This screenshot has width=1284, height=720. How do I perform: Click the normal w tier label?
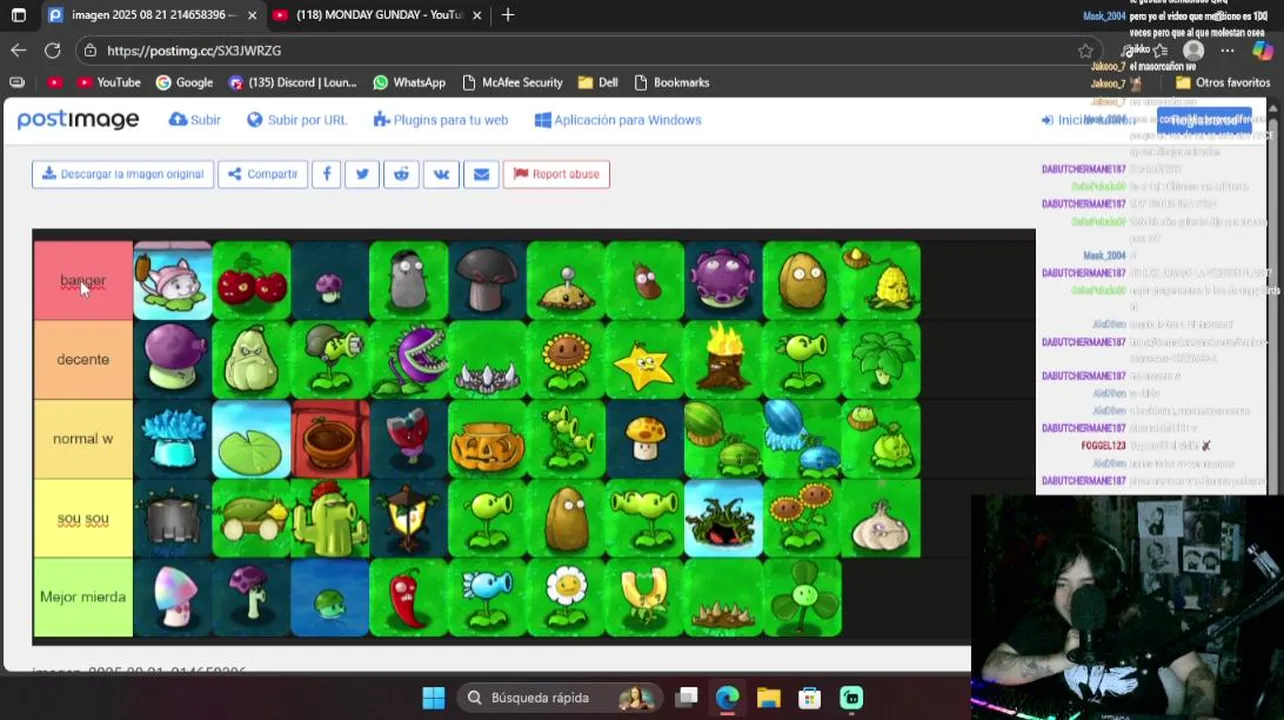pyautogui.click(x=83, y=439)
